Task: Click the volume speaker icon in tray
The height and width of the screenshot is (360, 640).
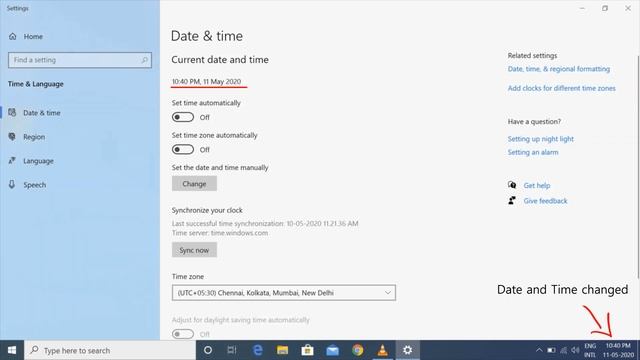Action: (576, 350)
